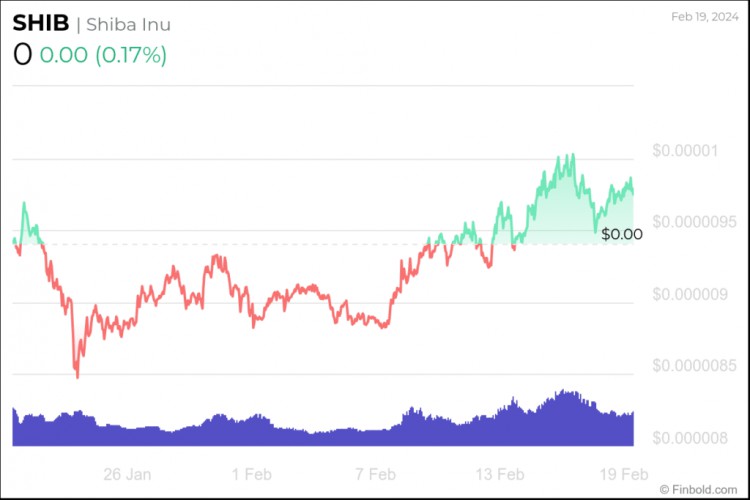The width and height of the screenshot is (750, 500).
Task: Click the 26 Jan axis label
Action: (x=127, y=474)
